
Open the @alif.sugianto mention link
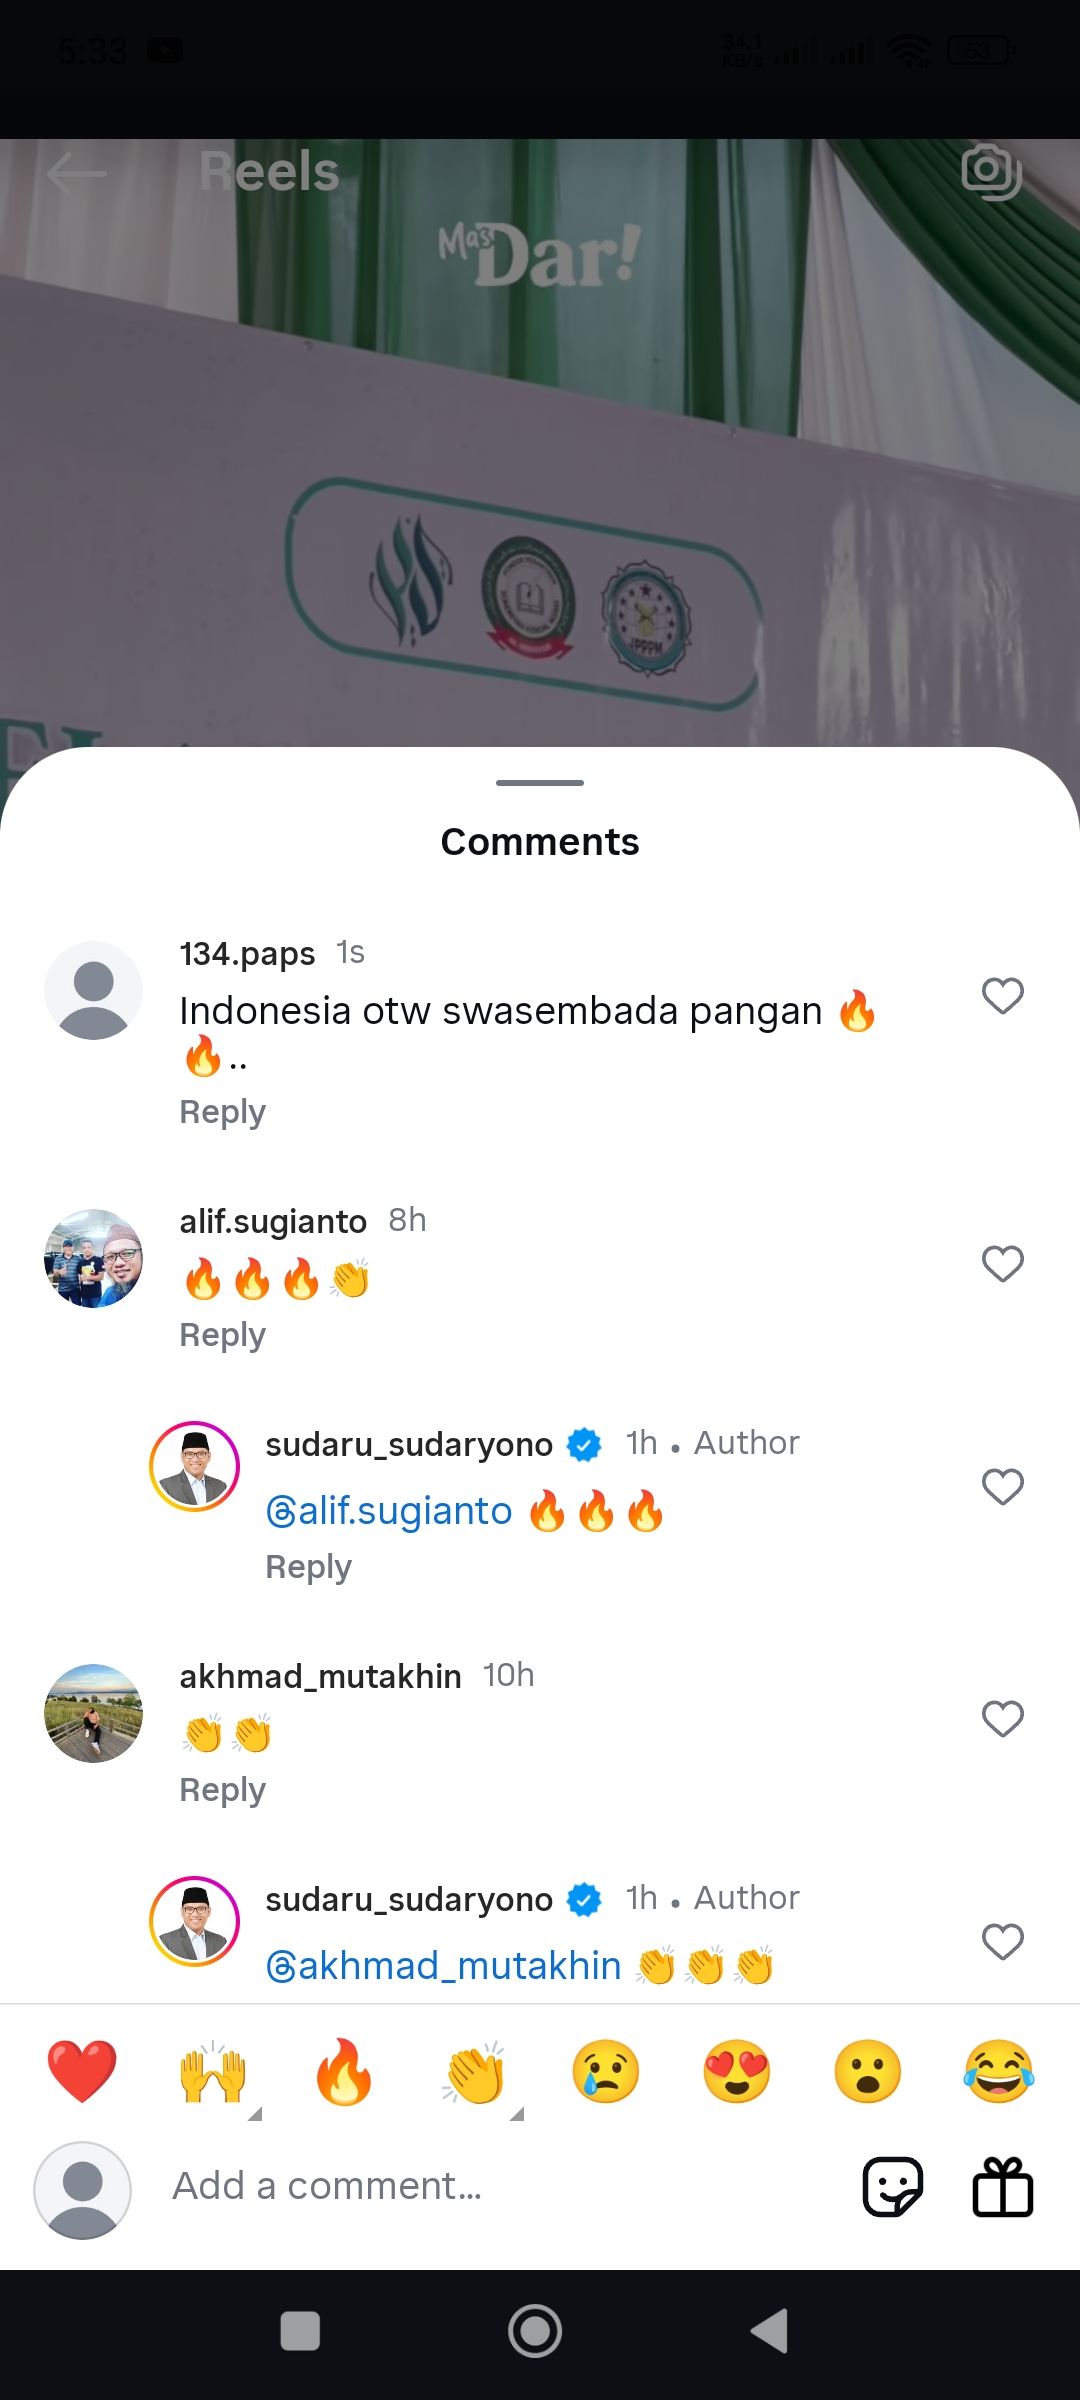coord(389,1511)
